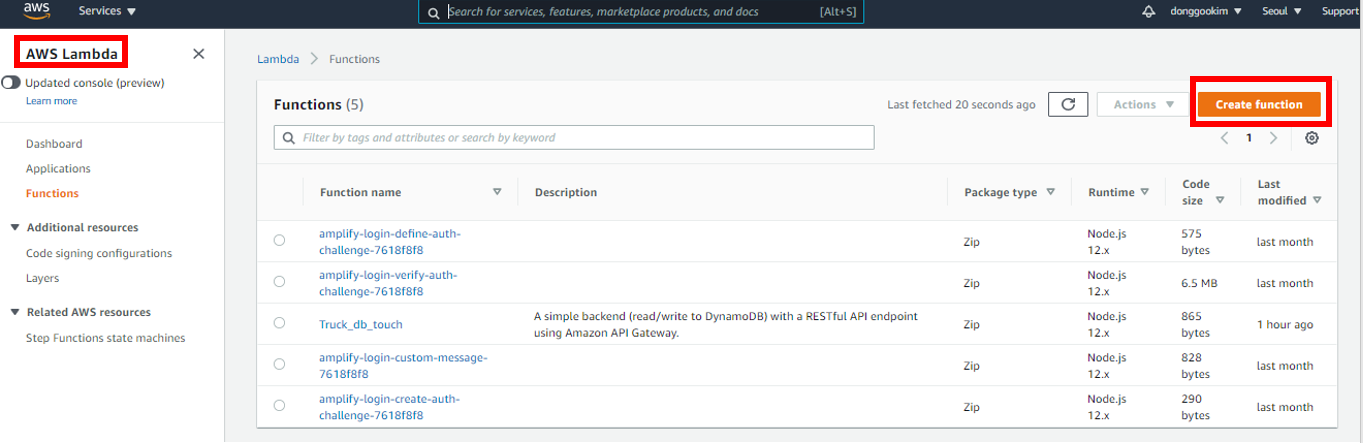Image resolution: width=1363 pixels, height=443 pixels.
Task: Click the Create function button
Action: (1258, 104)
